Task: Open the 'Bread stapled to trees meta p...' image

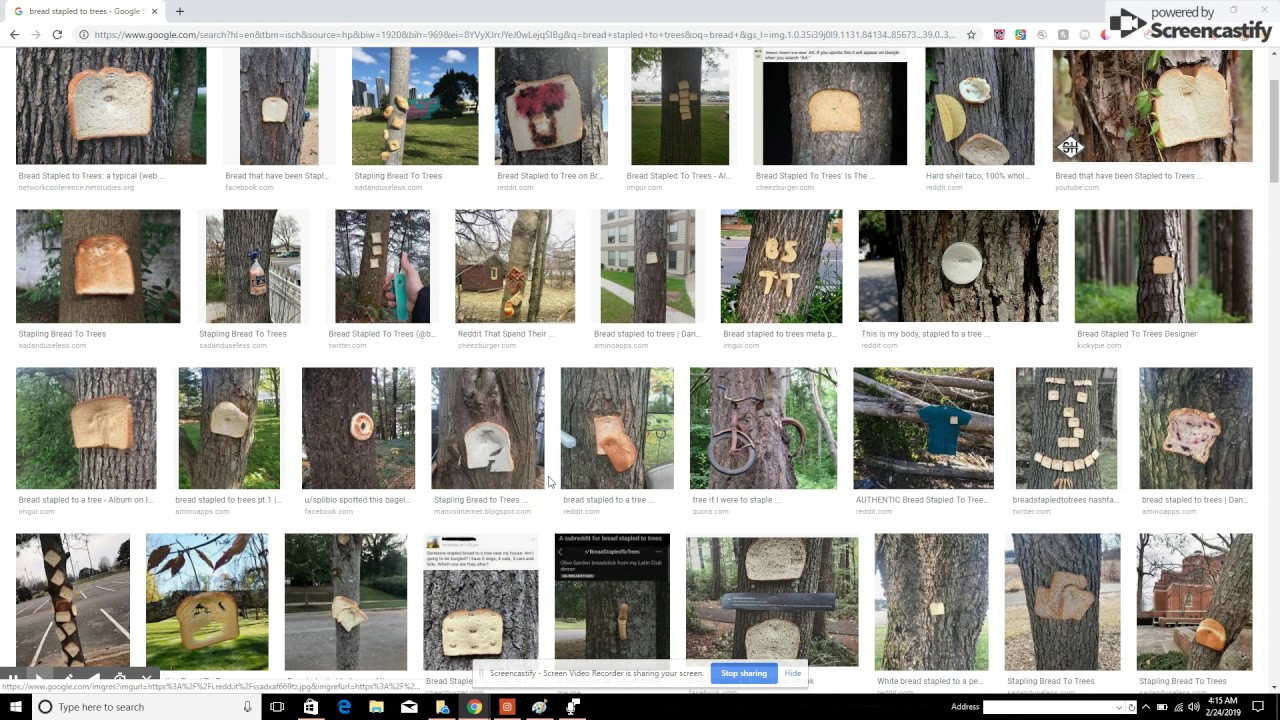Action: click(781, 266)
